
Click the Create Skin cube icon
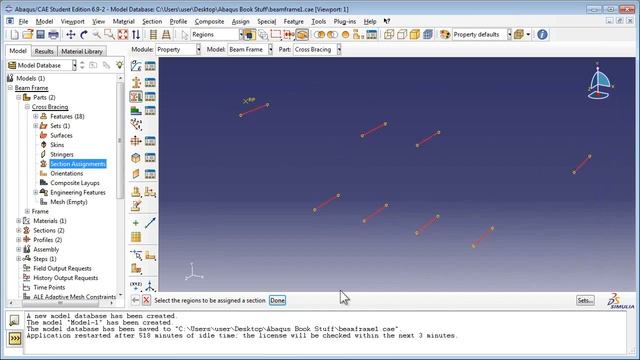point(136,158)
